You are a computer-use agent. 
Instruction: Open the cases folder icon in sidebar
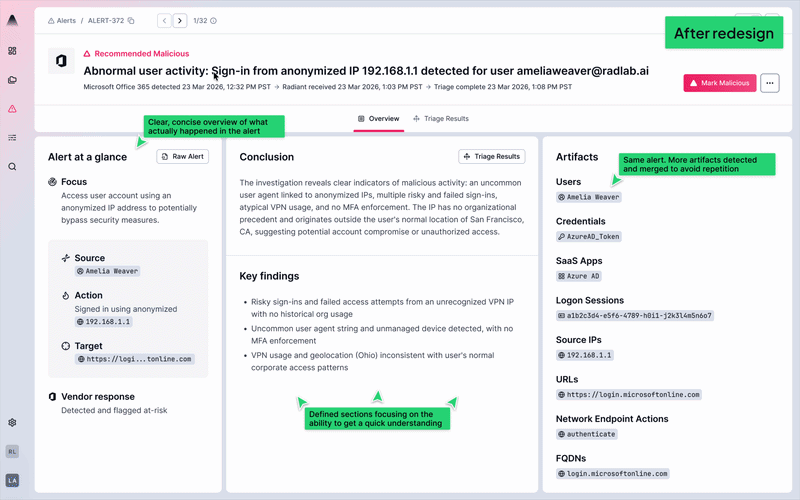(x=12, y=80)
